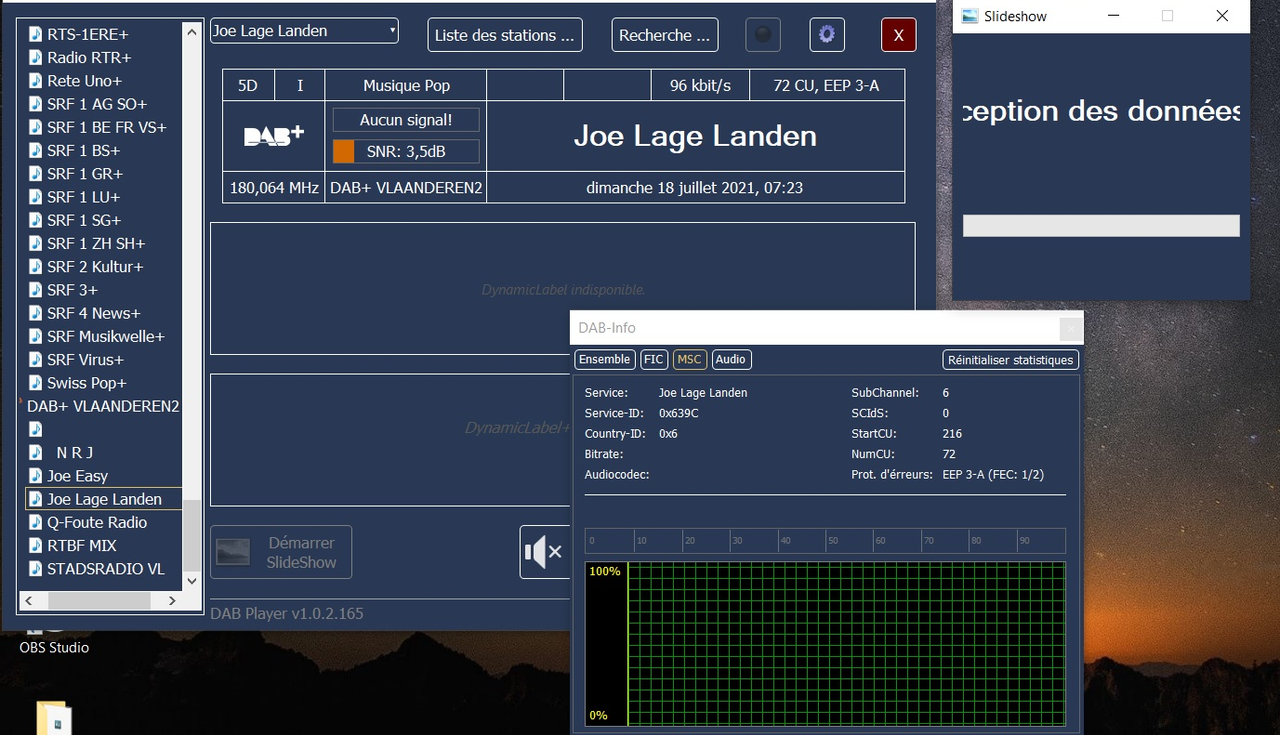Click the music note icon beside STADSRADIO VL
1280x735 pixels.
tap(36, 569)
